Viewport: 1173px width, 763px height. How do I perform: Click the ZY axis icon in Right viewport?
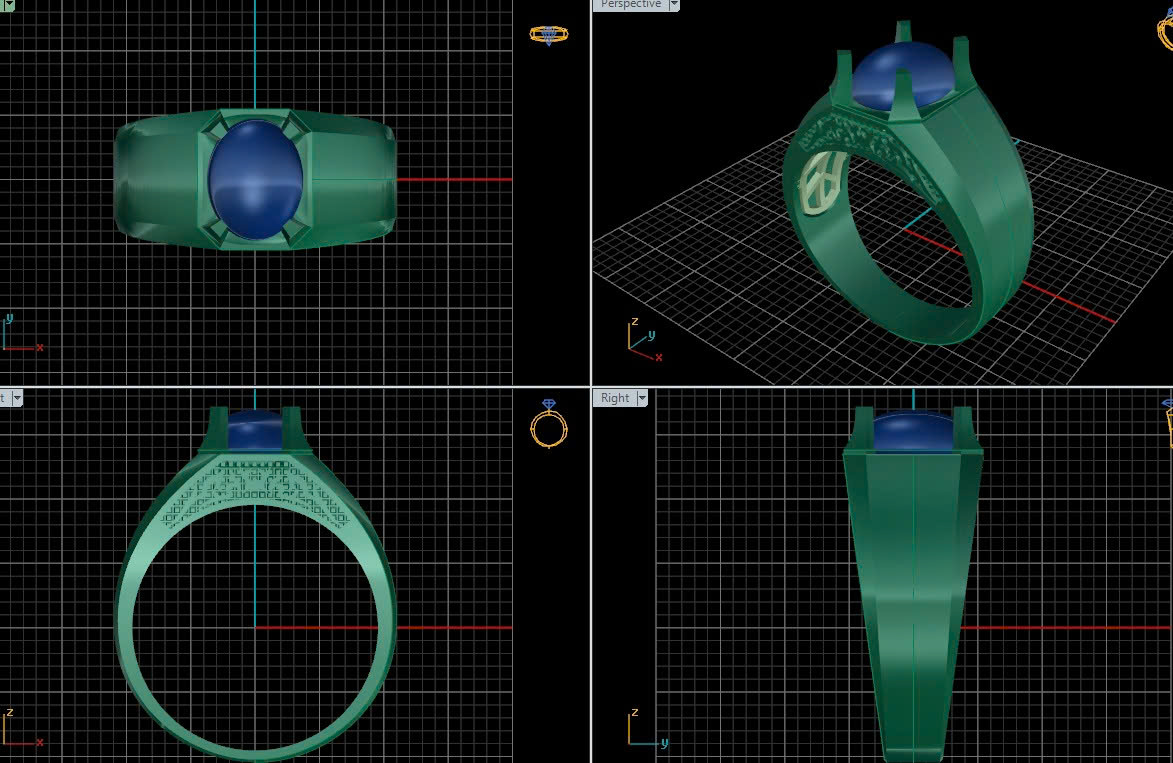(645, 730)
